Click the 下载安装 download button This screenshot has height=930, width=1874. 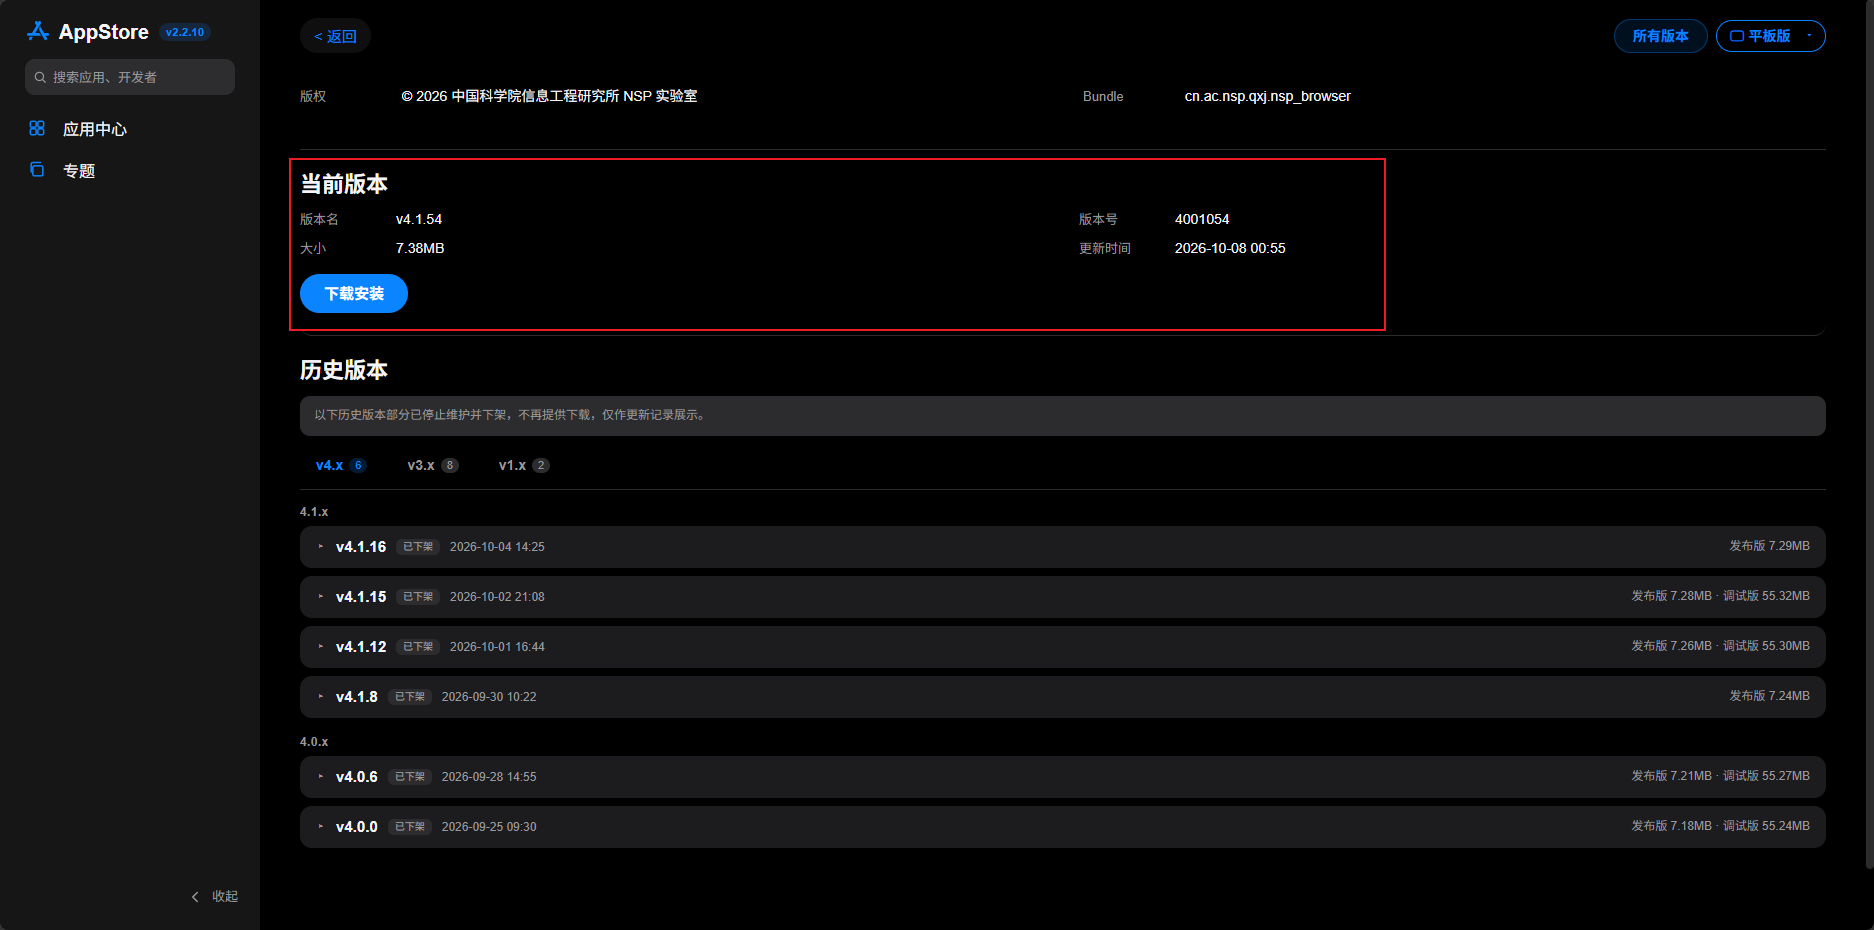tap(354, 294)
